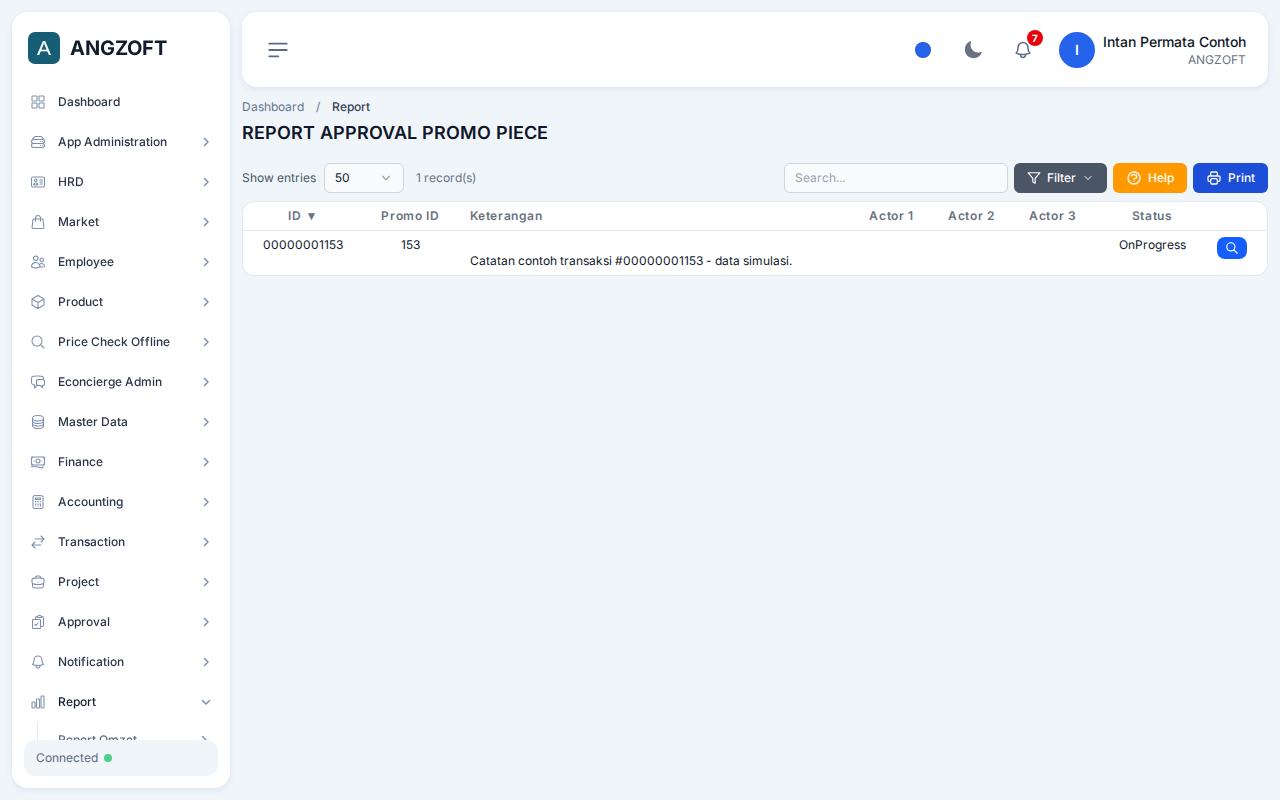Expand the Notification menu chevron
Viewport: 1280px width, 800px height.
[x=206, y=662]
